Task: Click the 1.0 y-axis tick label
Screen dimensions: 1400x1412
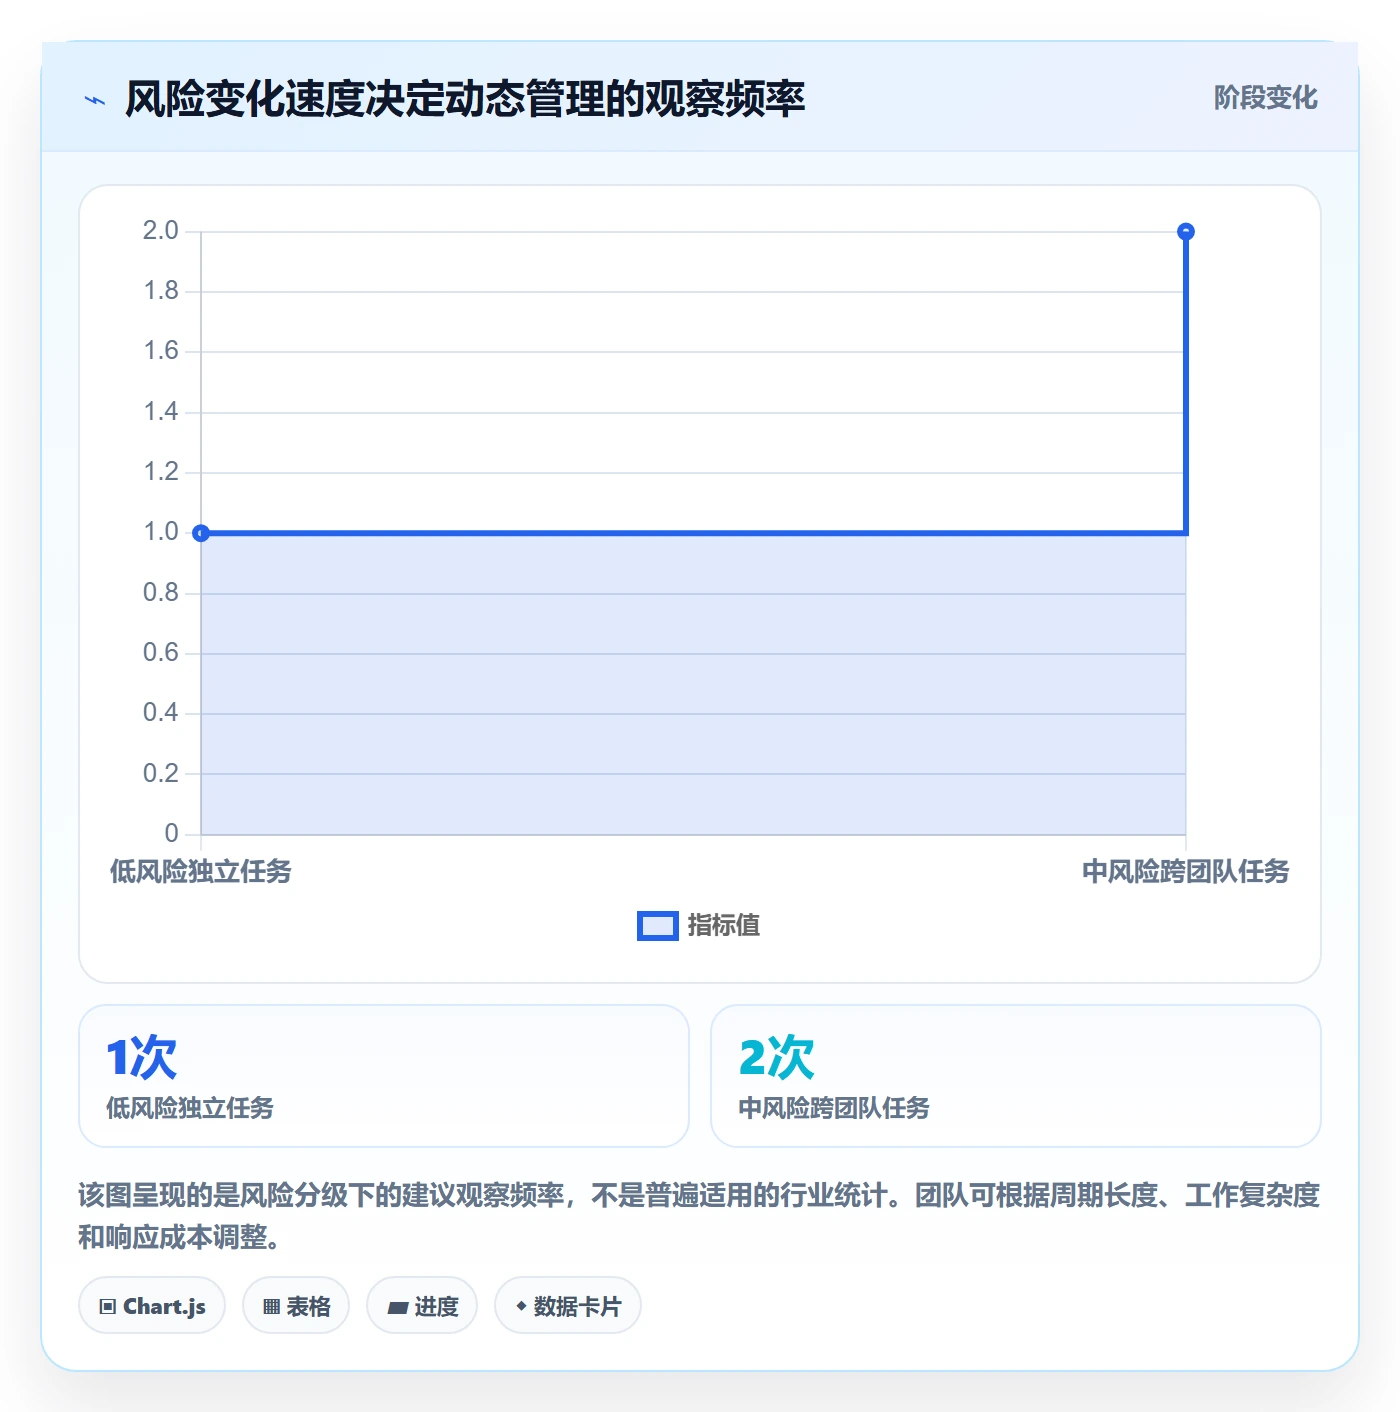Action: coord(161,532)
